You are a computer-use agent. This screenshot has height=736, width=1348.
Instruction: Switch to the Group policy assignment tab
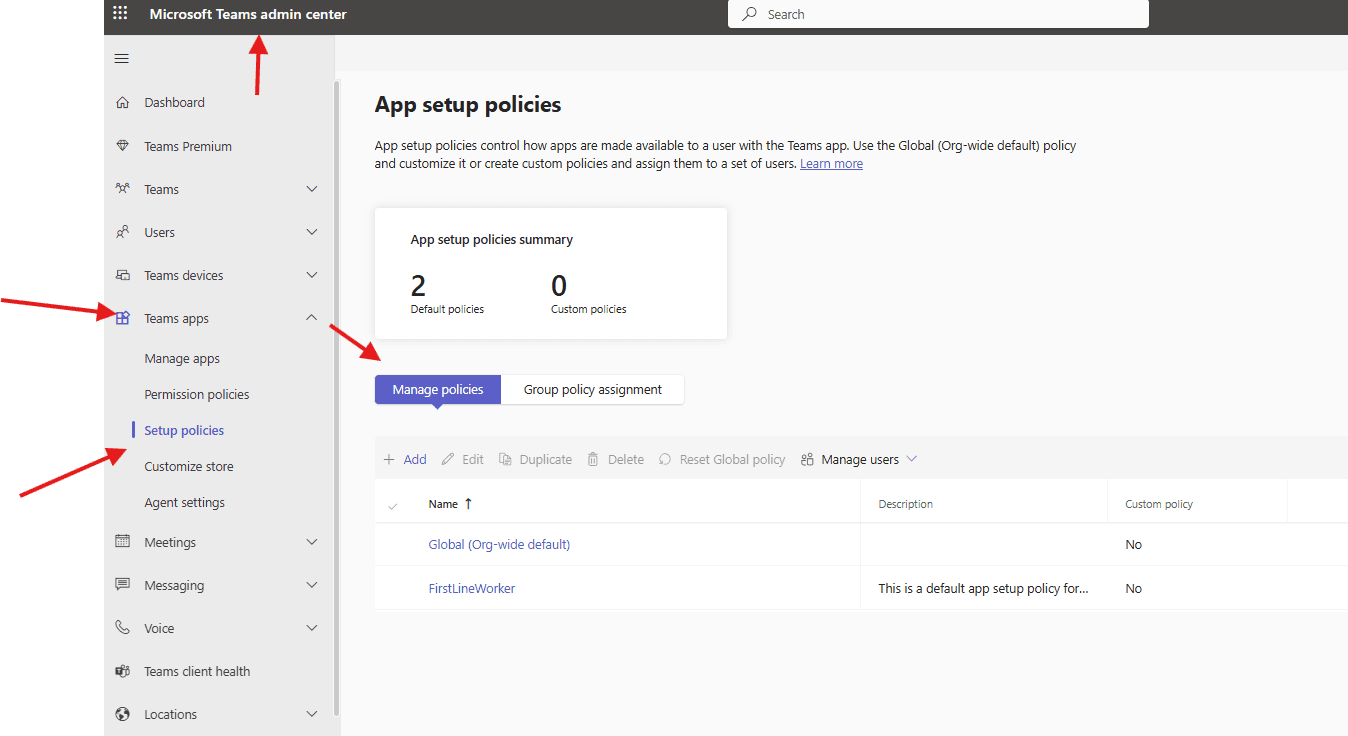(x=592, y=389)
